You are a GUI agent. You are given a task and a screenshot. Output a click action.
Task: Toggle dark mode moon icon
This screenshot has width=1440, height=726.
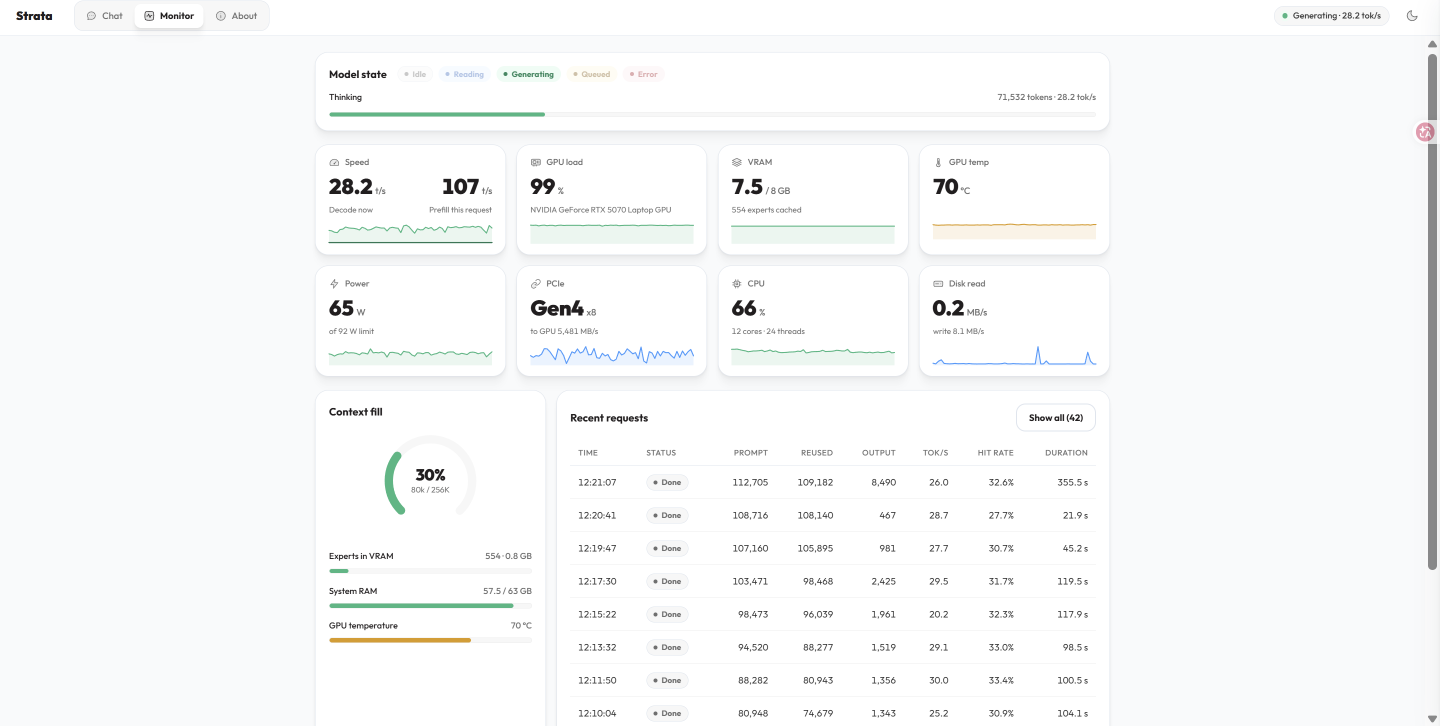coord(1412,16)
